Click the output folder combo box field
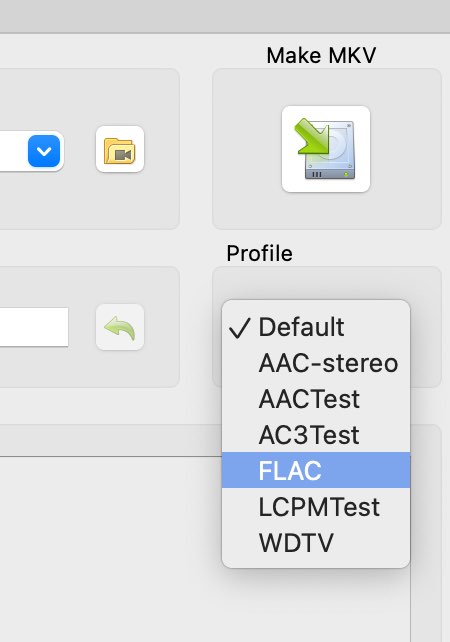450x642 pixels. [32, 151]
